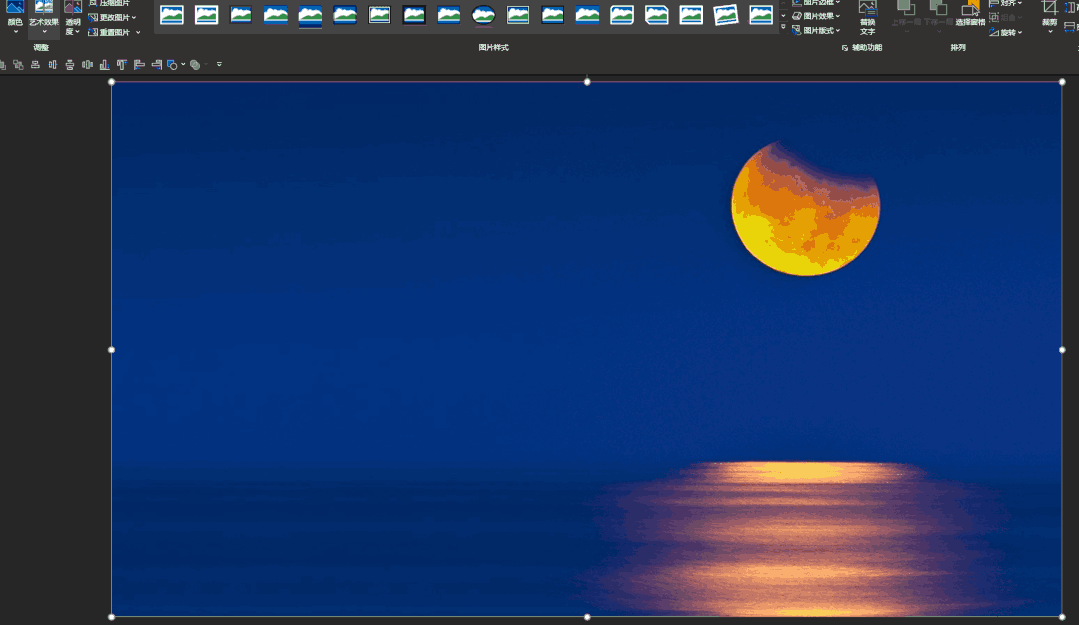The width and height of the screenshot is (1079, 625).
Task: Click the right-middle sizing handle of the picture
Action: [1062, 350]
